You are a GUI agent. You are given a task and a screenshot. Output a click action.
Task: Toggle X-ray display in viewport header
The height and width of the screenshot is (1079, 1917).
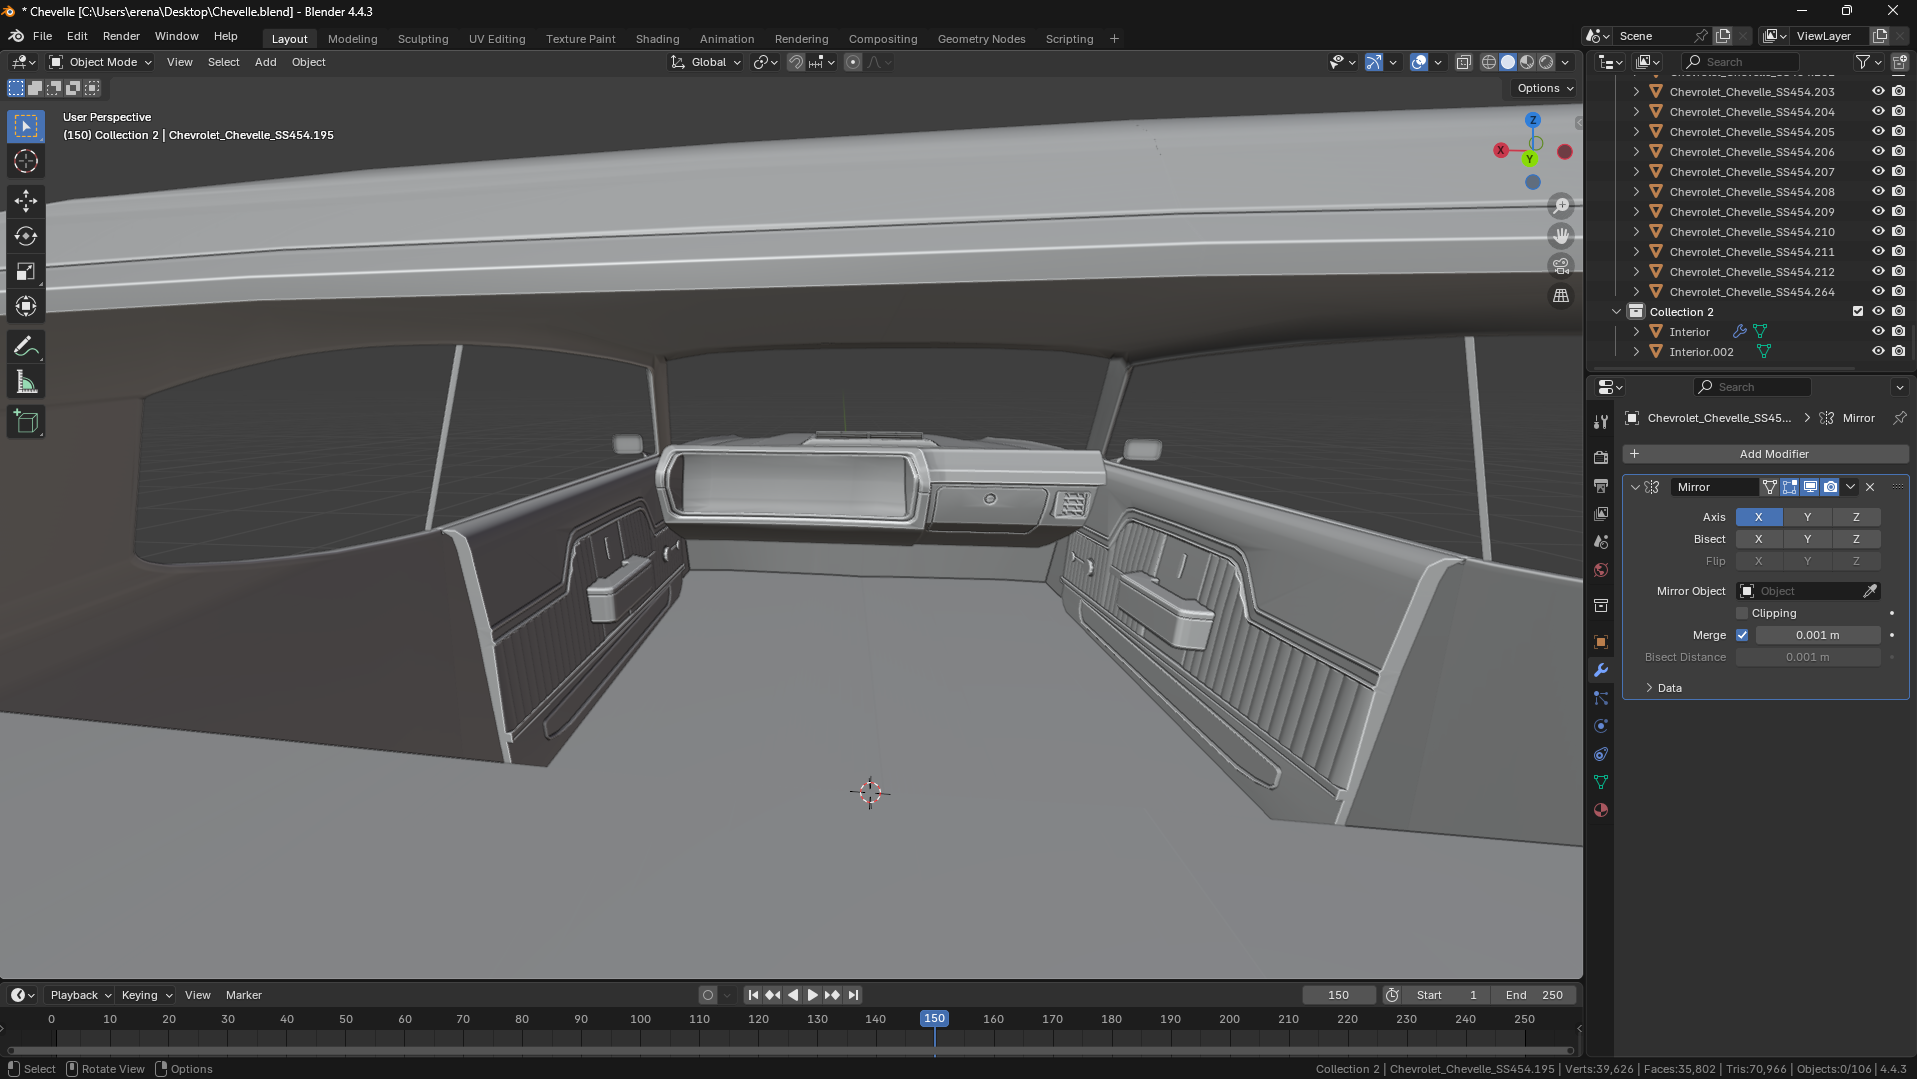click(x=1463, y=62)
